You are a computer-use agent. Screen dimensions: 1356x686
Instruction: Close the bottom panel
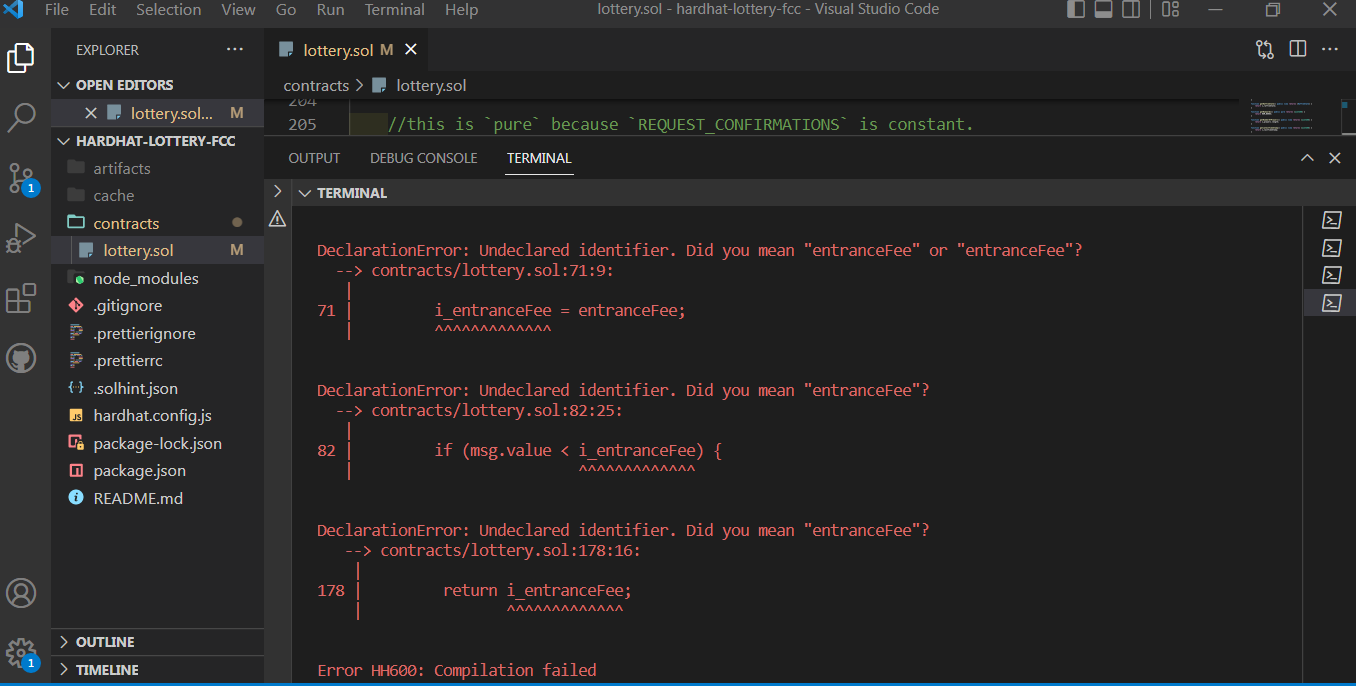click(x=1334, y=158)
